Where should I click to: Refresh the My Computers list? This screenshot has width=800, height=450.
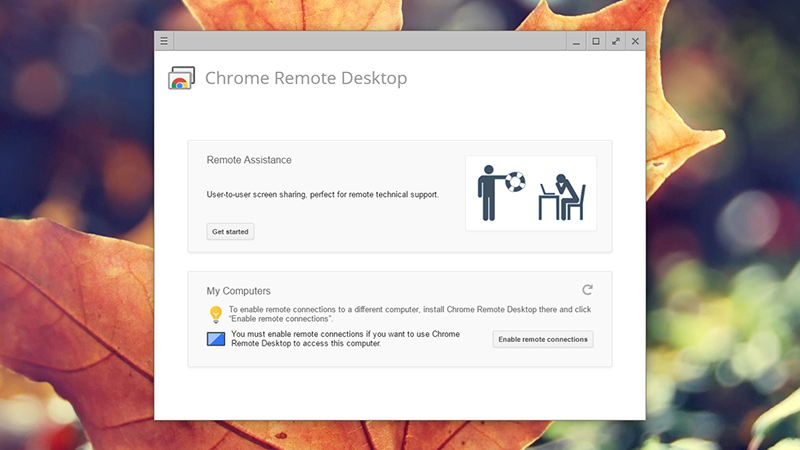coord(587,290)
